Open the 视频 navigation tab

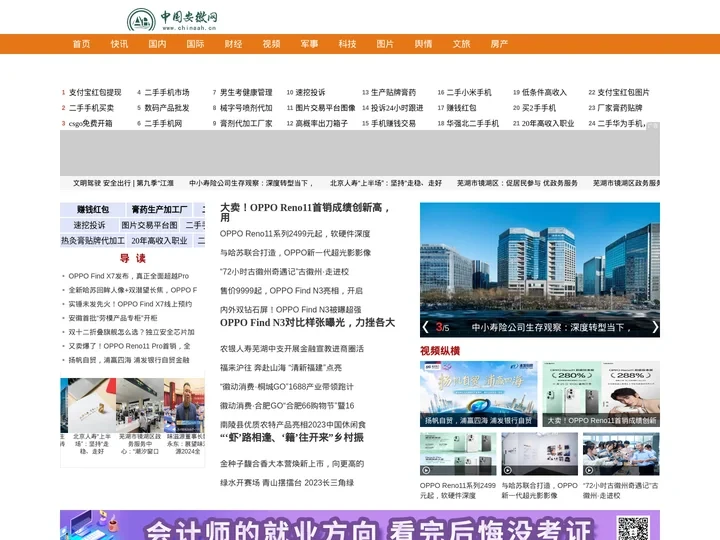click(271, 44)
